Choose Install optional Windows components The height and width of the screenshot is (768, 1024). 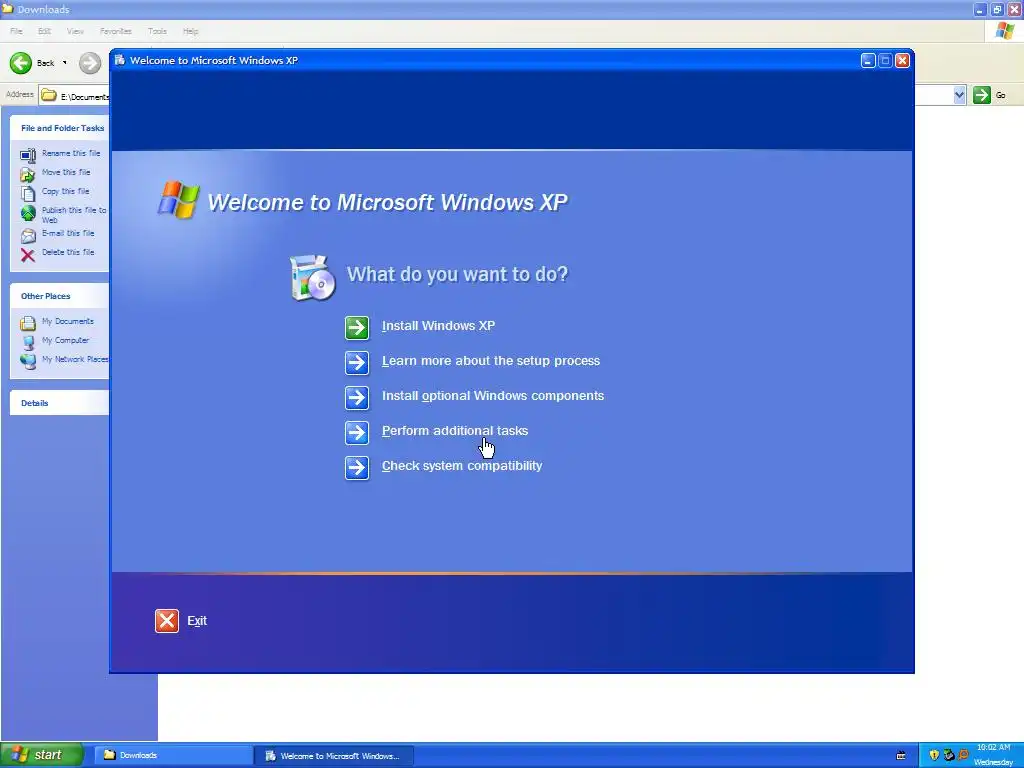(x=492, y=396)
